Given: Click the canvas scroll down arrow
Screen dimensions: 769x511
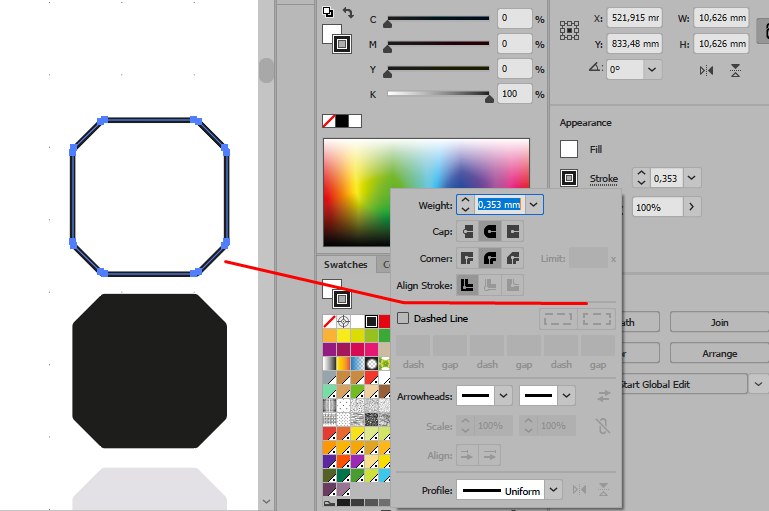Looking at the screenshot, I should (x=266, y=501).
